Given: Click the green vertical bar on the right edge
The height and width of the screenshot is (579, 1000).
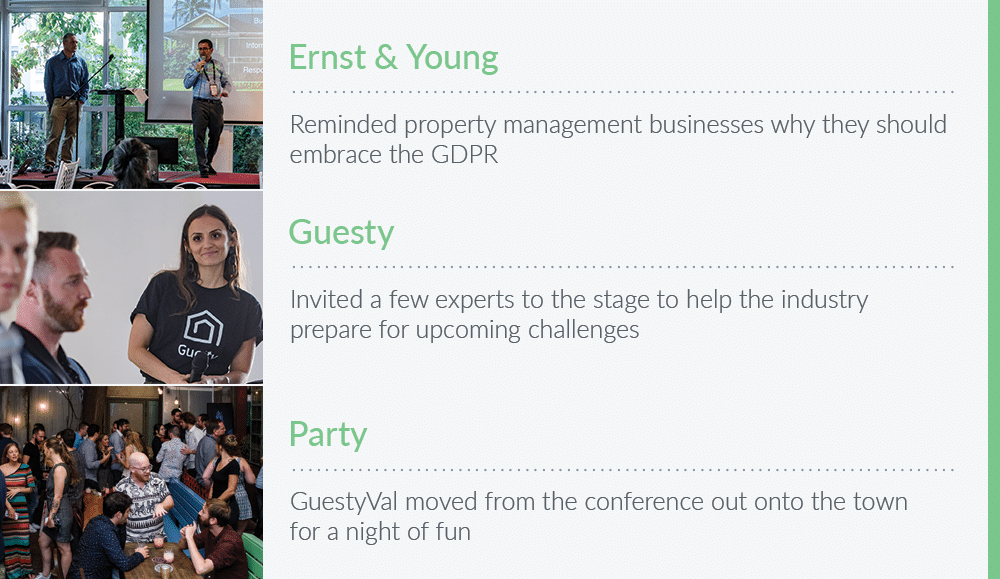Looking at the screenshot, I should tap(994, 290).
